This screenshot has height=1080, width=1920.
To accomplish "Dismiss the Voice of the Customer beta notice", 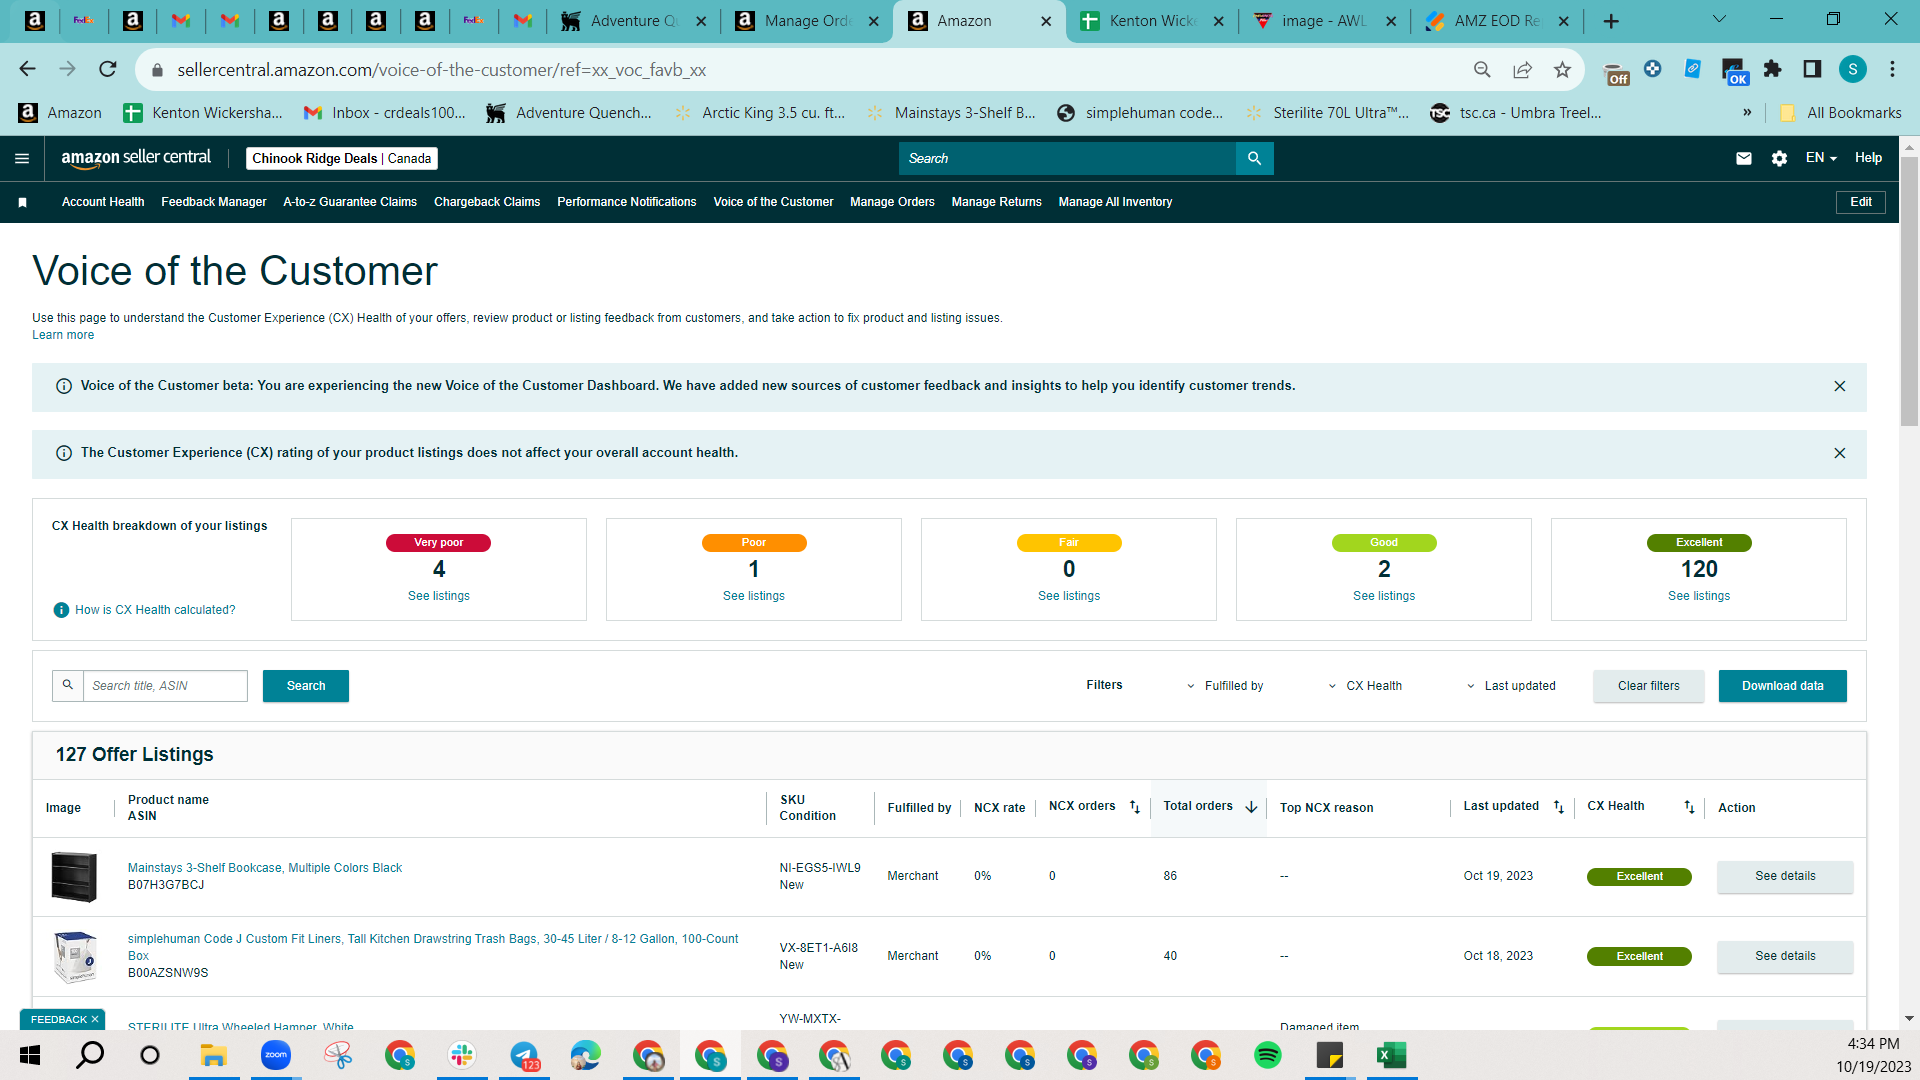I will [1840, 386].
